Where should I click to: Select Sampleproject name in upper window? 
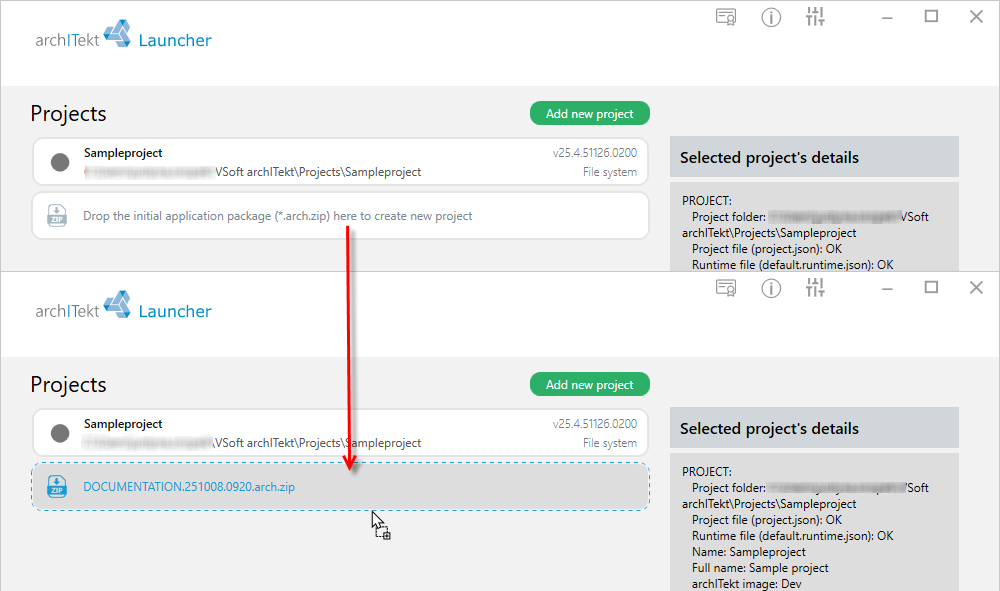(x=123, y=153)
